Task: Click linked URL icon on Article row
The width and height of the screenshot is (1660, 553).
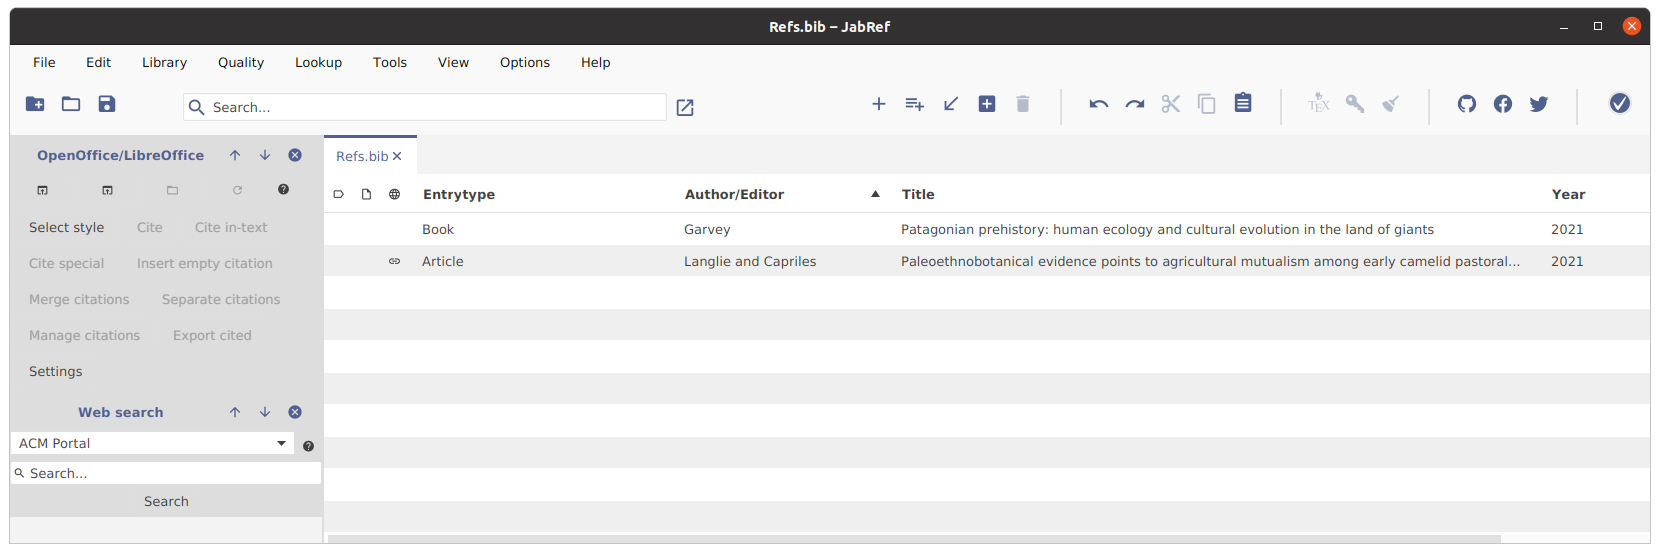Action: click(x=394, y=261)
